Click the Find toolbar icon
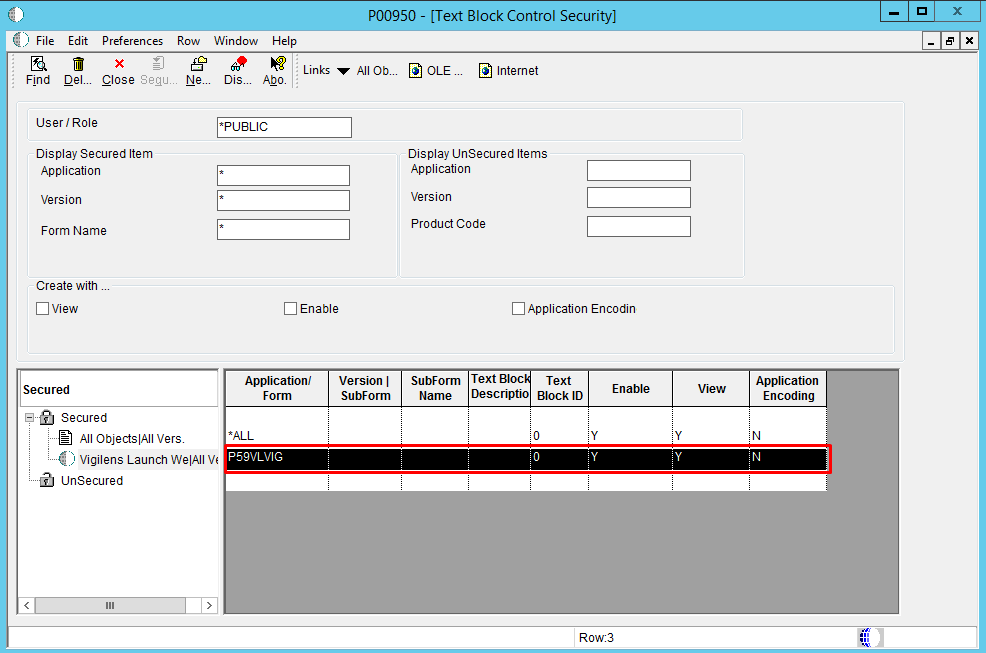Screen dimensions: 986x653 (38, 64)
